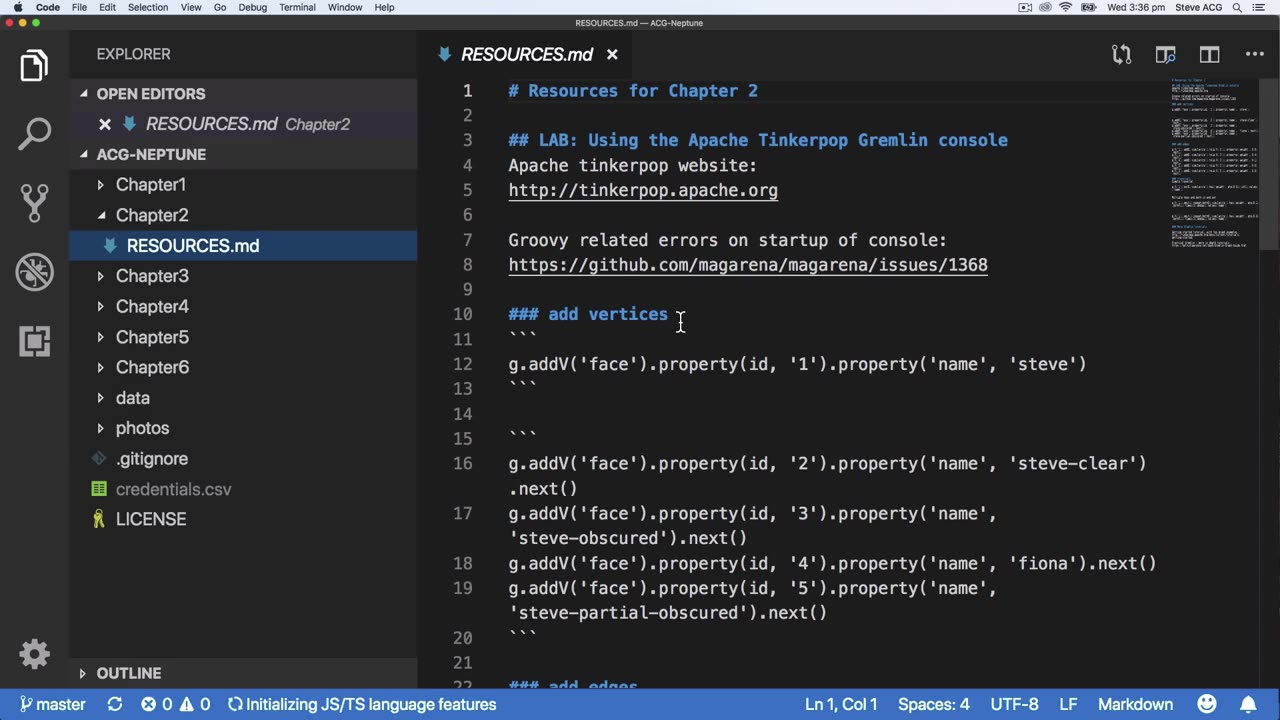Collapse the Chapter2 folder
Image resolution: width=1280 pixels, height=720 pixels.
(x=152, y=215)
